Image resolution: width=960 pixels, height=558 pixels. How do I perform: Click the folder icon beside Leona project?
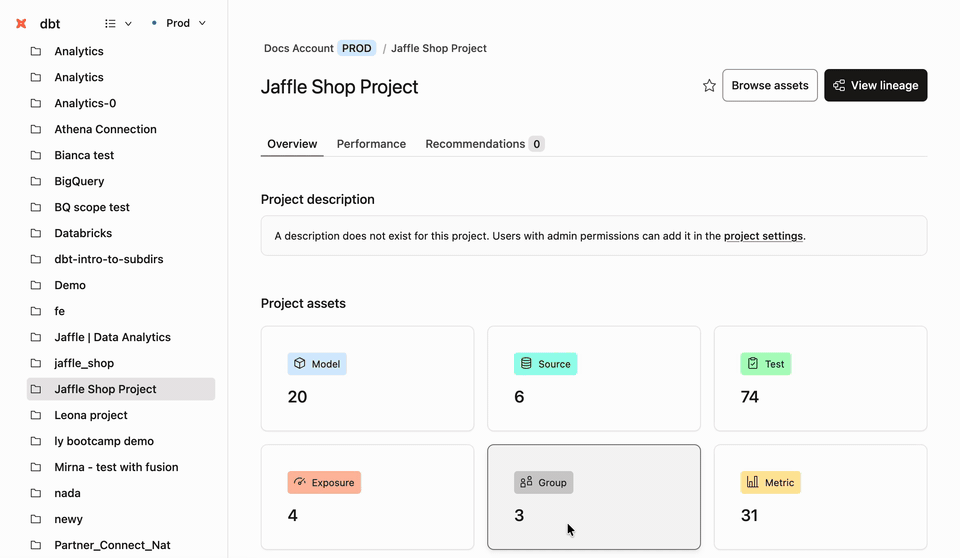tap(36, 415)
